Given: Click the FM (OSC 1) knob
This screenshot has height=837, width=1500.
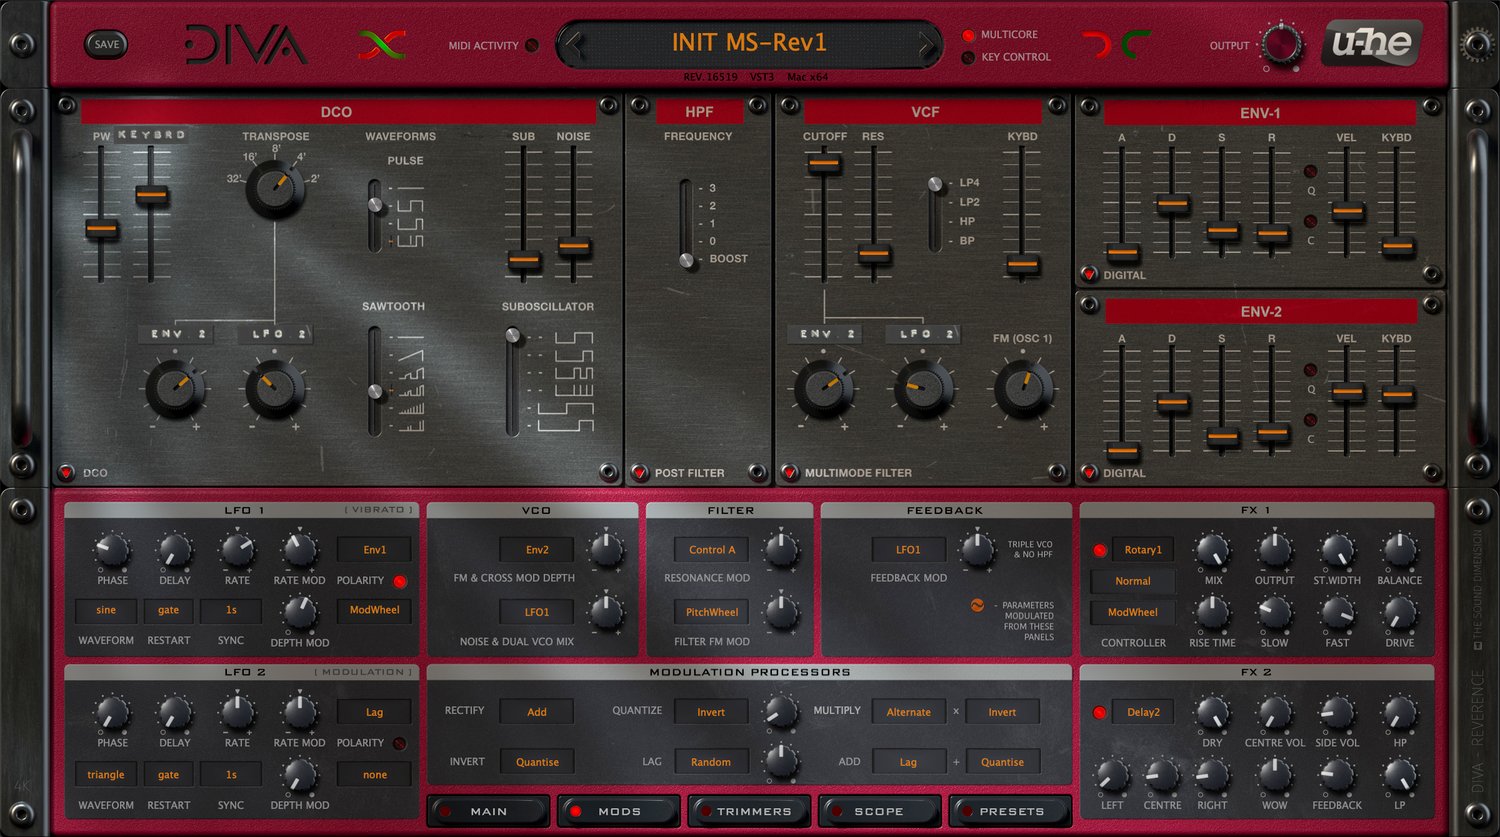Looking at the screenshot, I should [1023, 389].
